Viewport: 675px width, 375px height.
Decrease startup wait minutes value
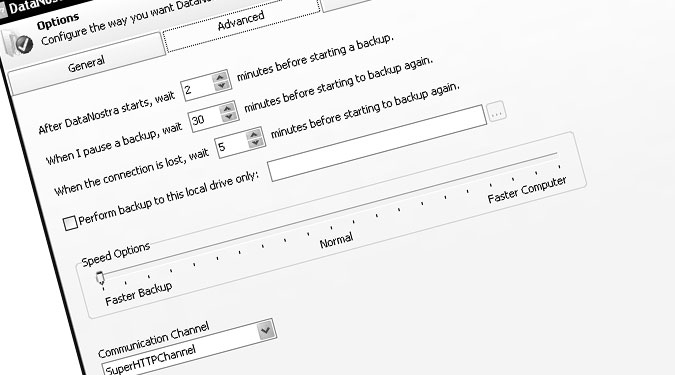222,85
